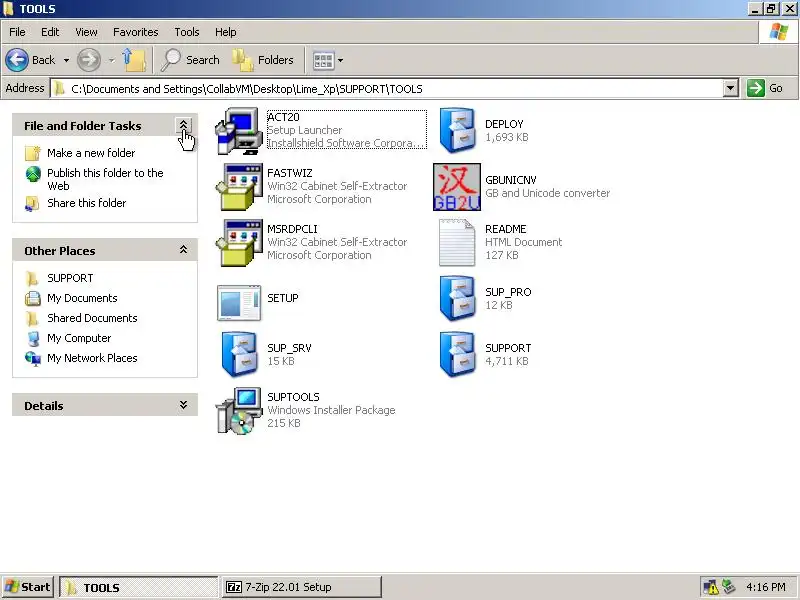Click the Windows flag logo
Screen dimensions: 800x600
(779, 32)
